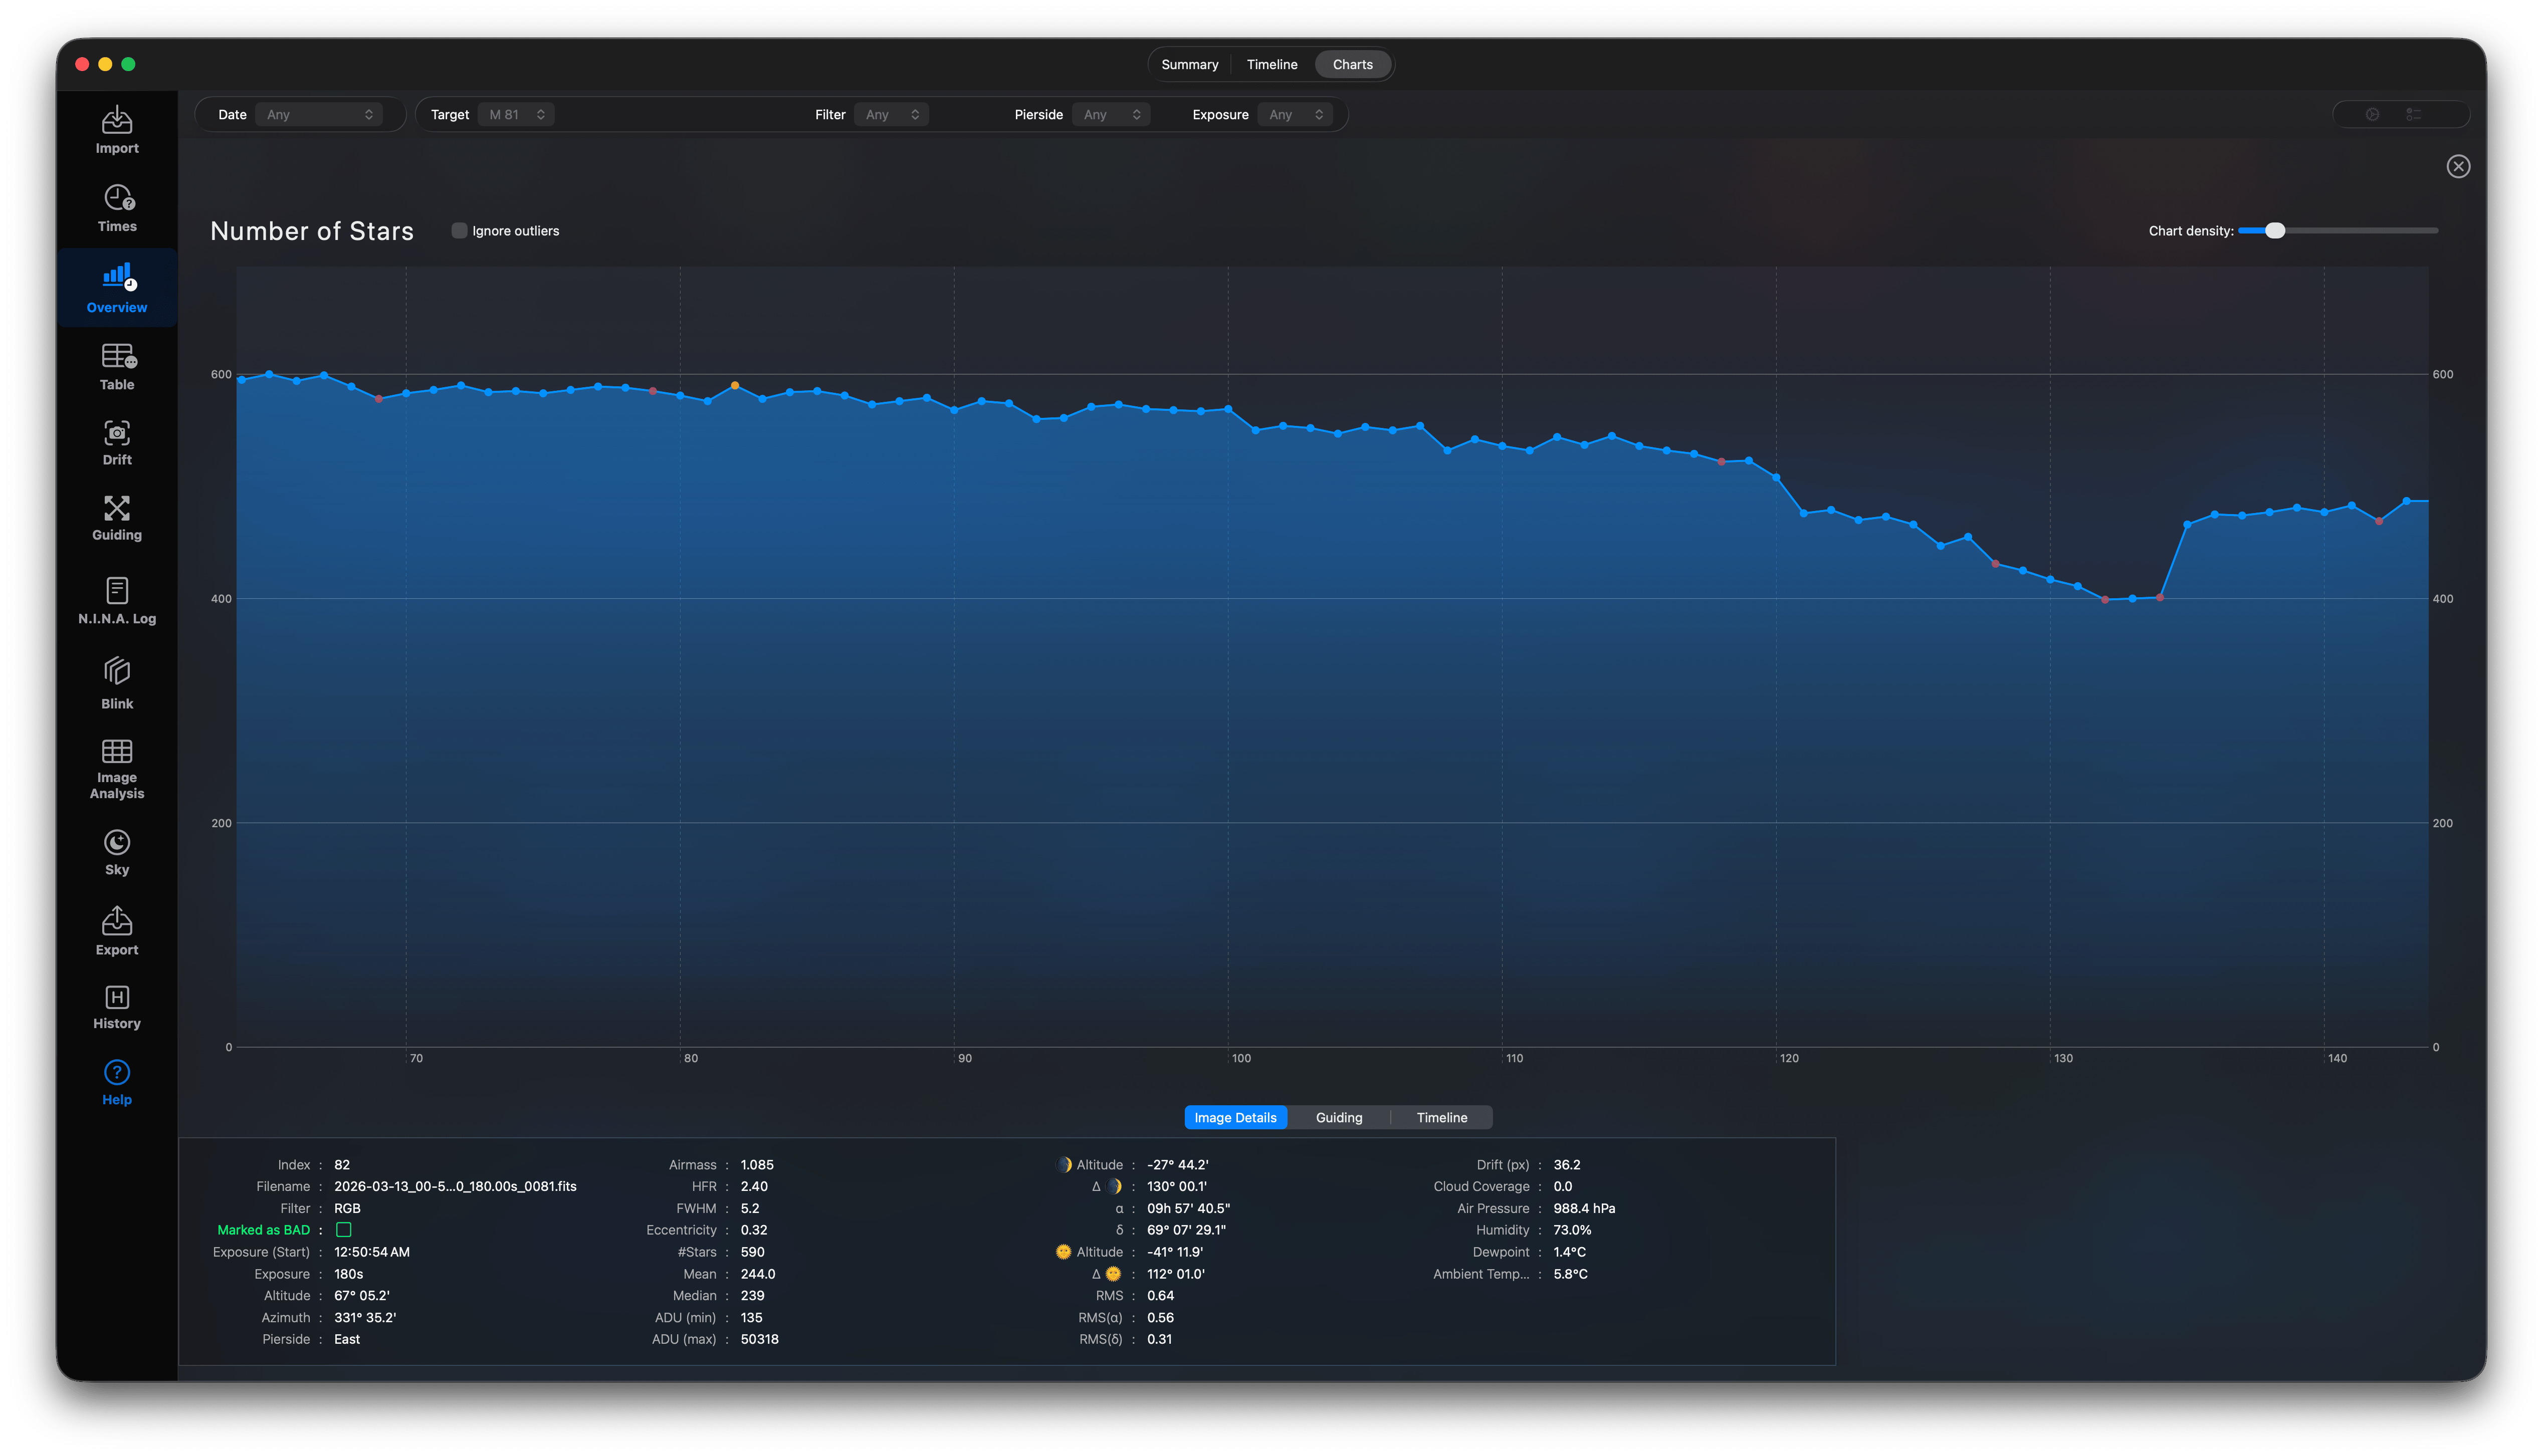Click the declination value 69° 07' 29.1"
Screen dimensions: 2543x1456
pyautogui.click(x=1186, y=1230)
